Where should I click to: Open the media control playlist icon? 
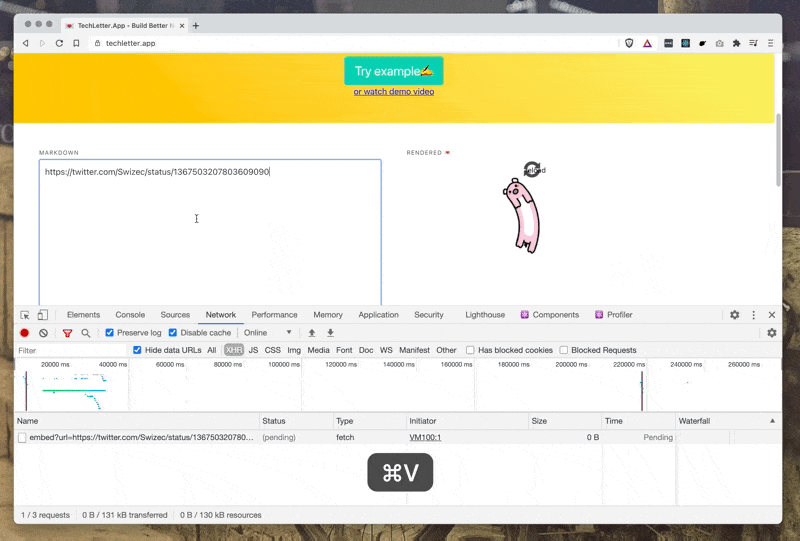pos(753,43)
